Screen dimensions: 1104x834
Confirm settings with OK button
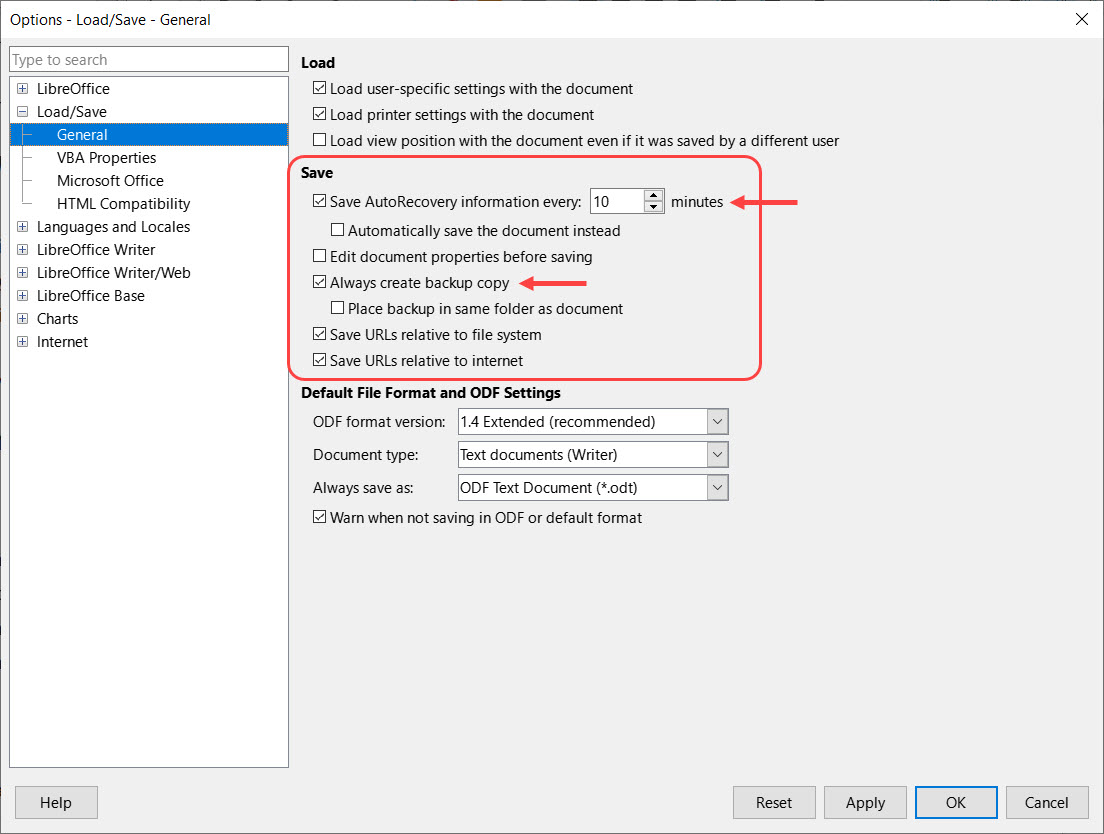pyautogui.click(x=956, y=802)
